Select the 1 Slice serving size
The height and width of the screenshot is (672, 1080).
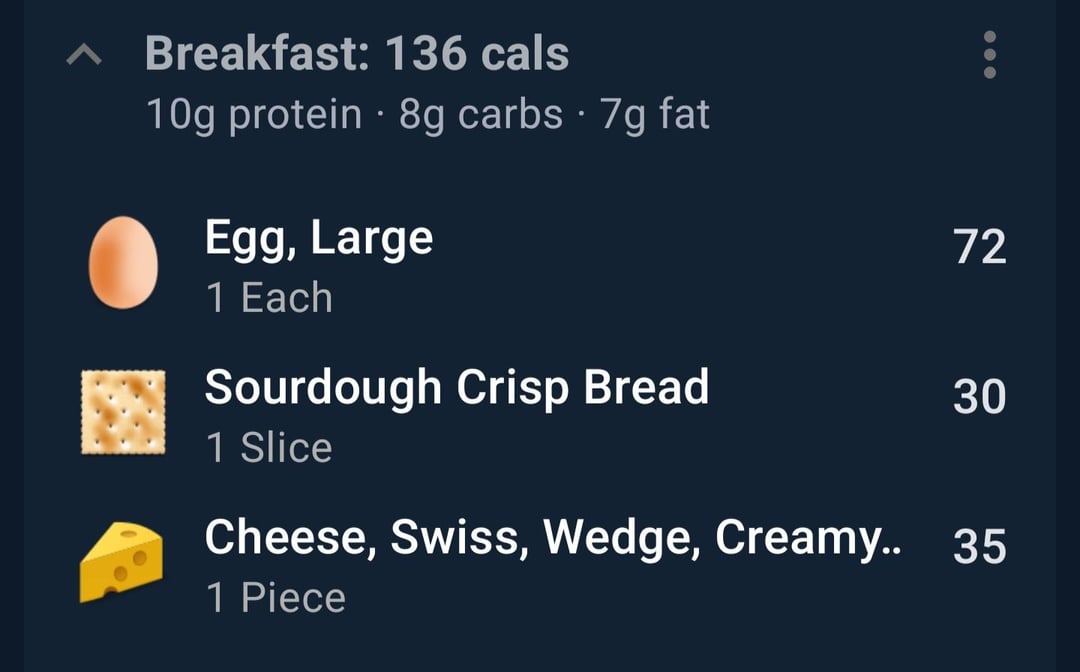tap(268, 447)
